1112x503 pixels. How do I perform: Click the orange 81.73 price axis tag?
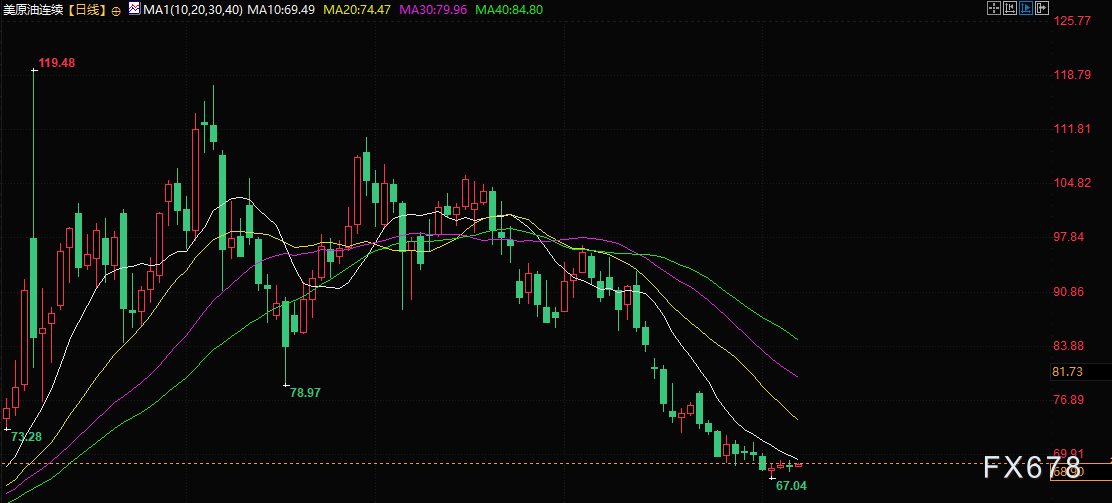[x=1067, y=372]
